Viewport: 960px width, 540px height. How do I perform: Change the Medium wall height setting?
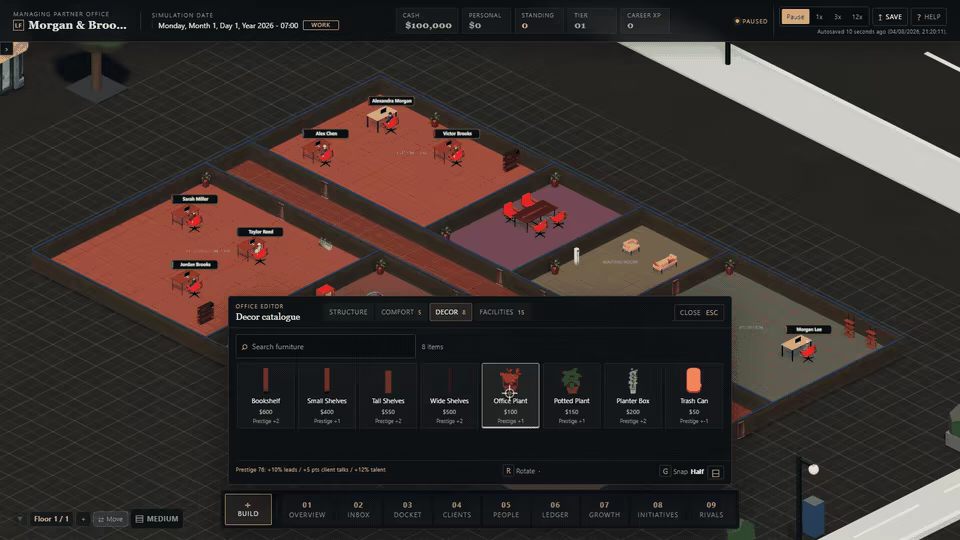coord(157,519)
